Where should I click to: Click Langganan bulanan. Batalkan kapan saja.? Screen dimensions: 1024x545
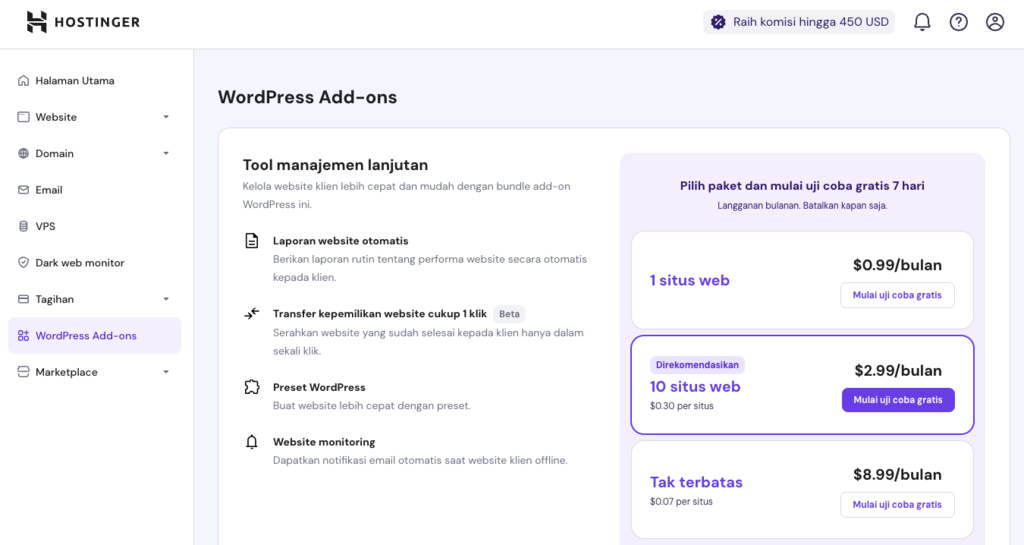click(x=802, y=206)
